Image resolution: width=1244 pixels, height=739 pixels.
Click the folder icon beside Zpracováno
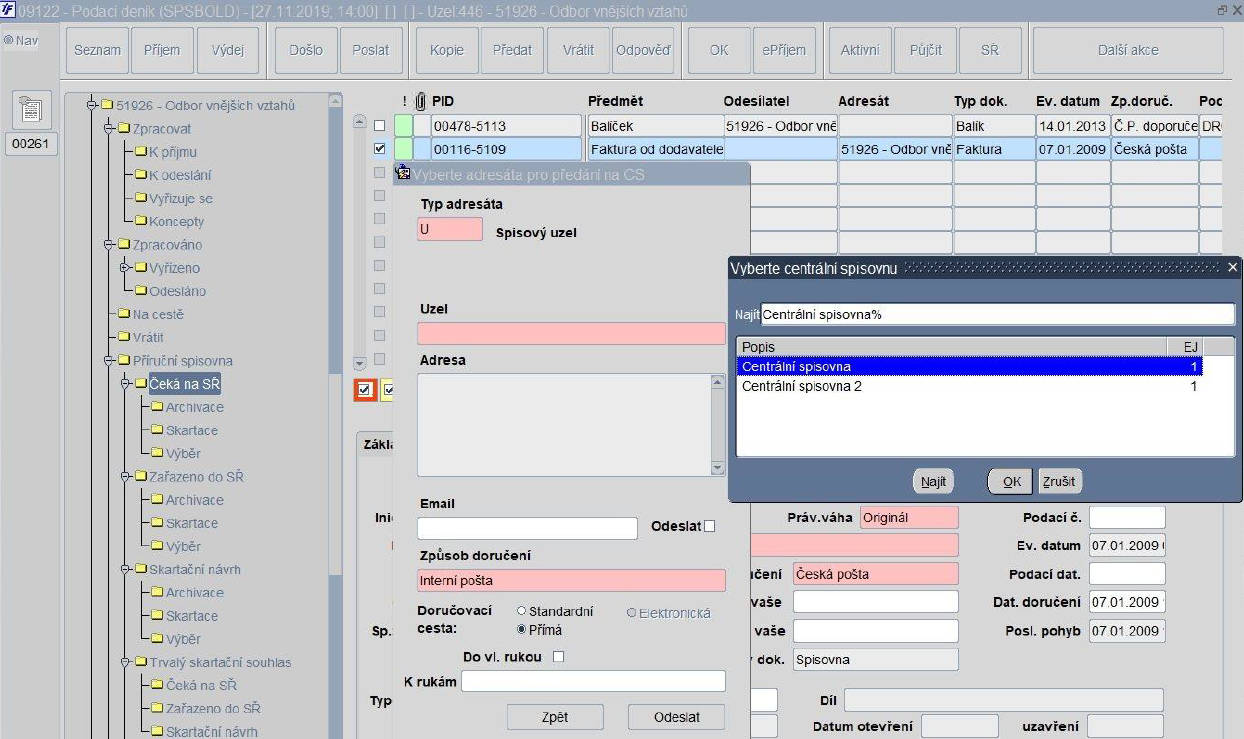point(125,245)
